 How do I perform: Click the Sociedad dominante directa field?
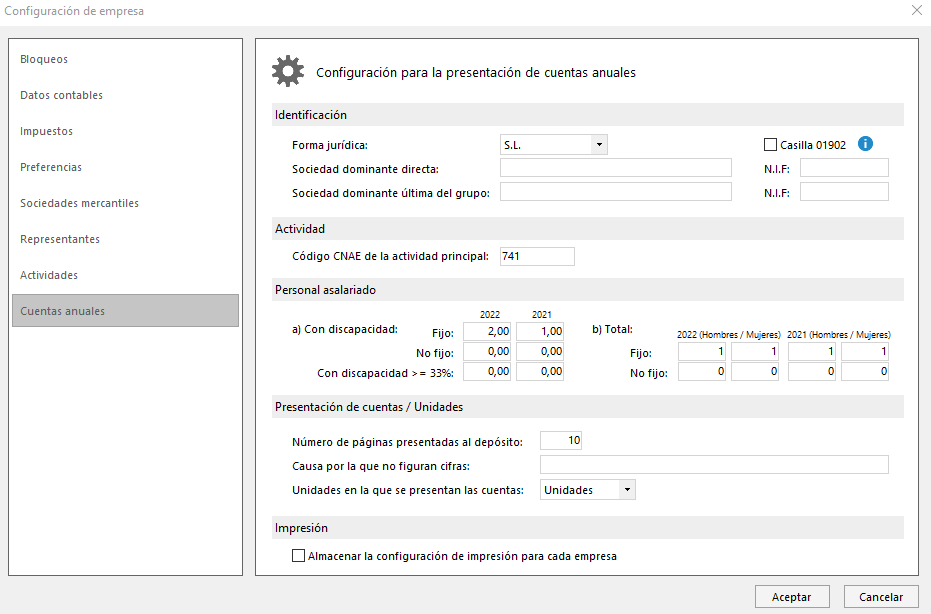(x=616, y=168)
